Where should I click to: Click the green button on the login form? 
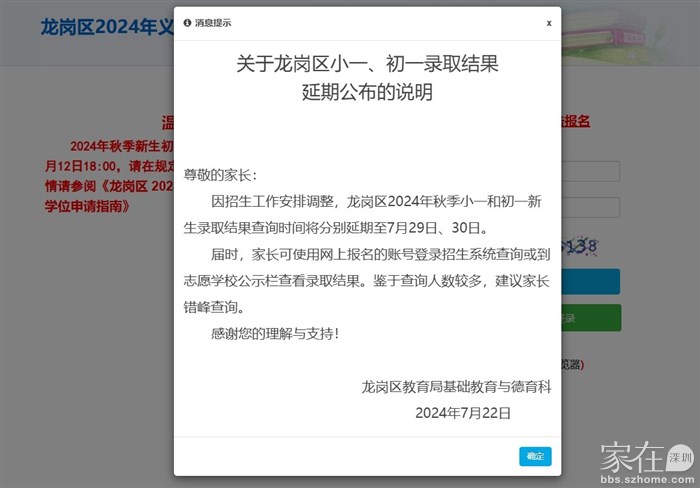(591, 318)
